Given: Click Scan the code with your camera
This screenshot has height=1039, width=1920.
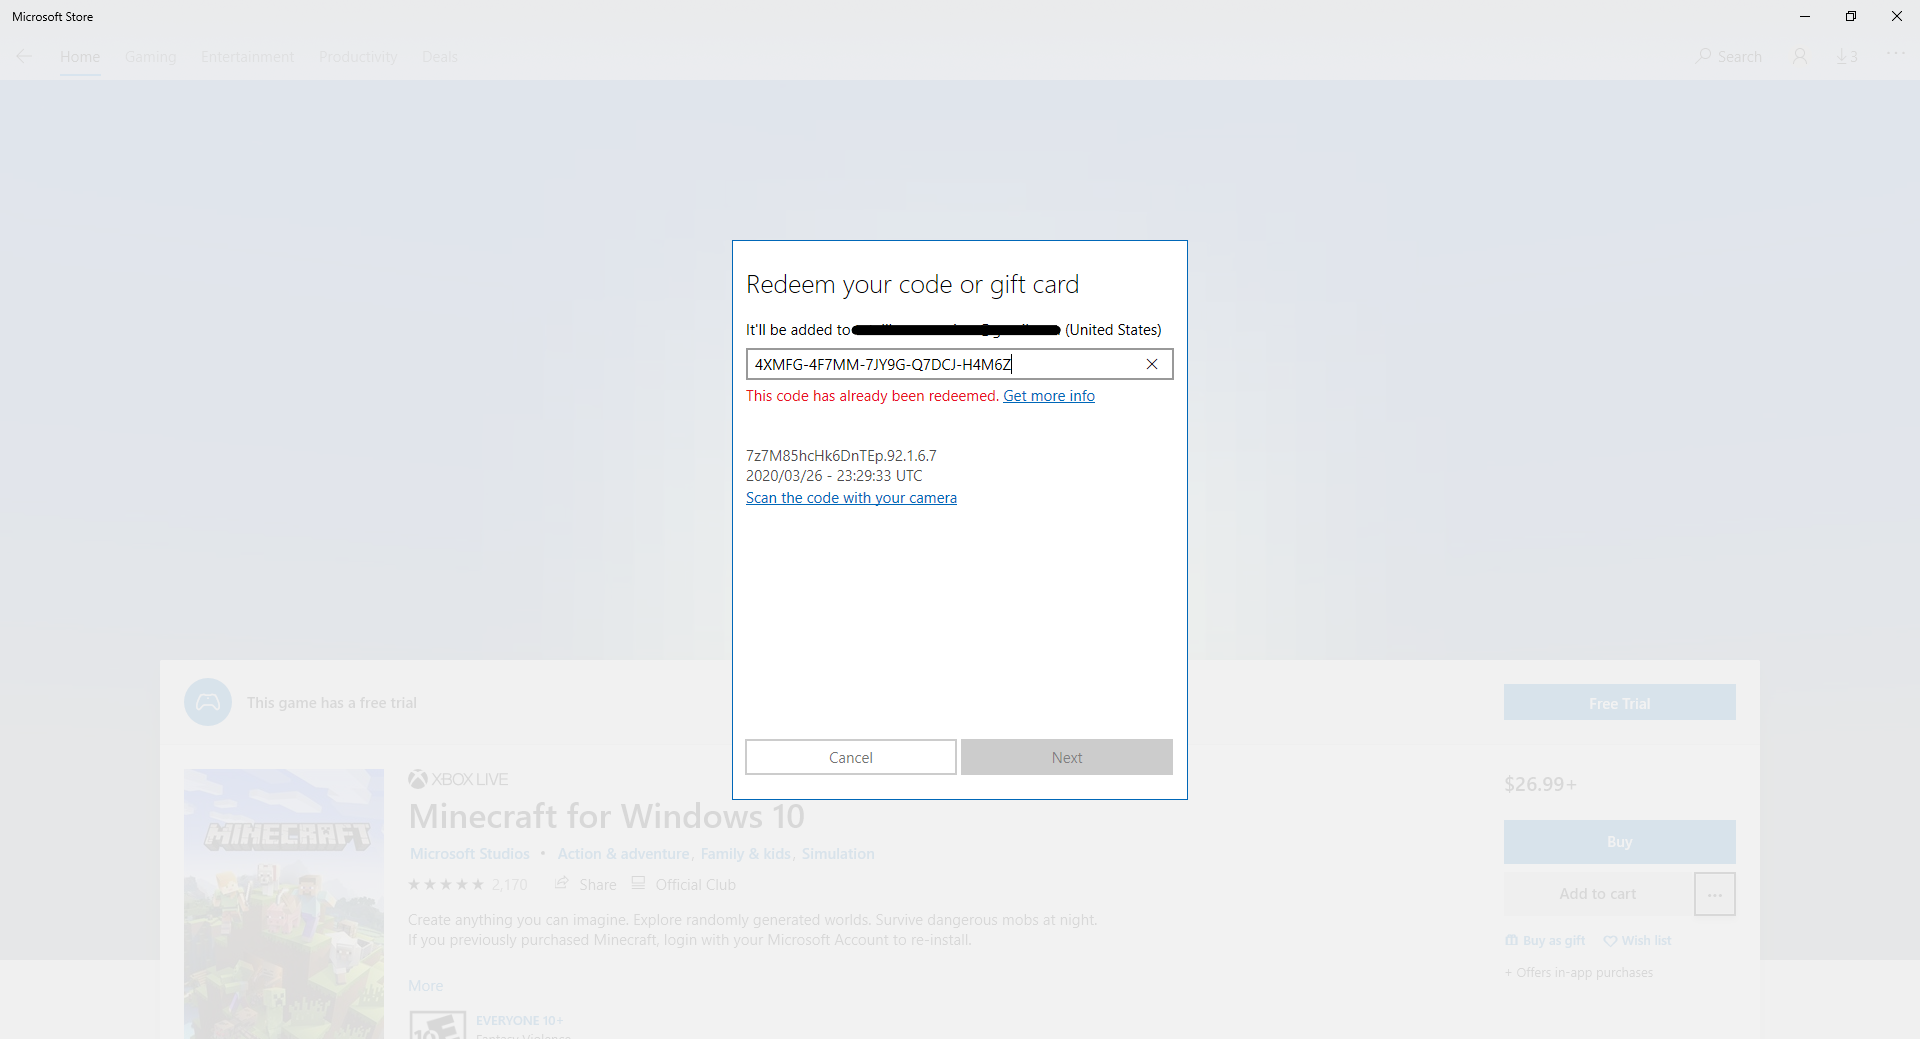Looking at the screenshot, I should (x=851, y=498).
